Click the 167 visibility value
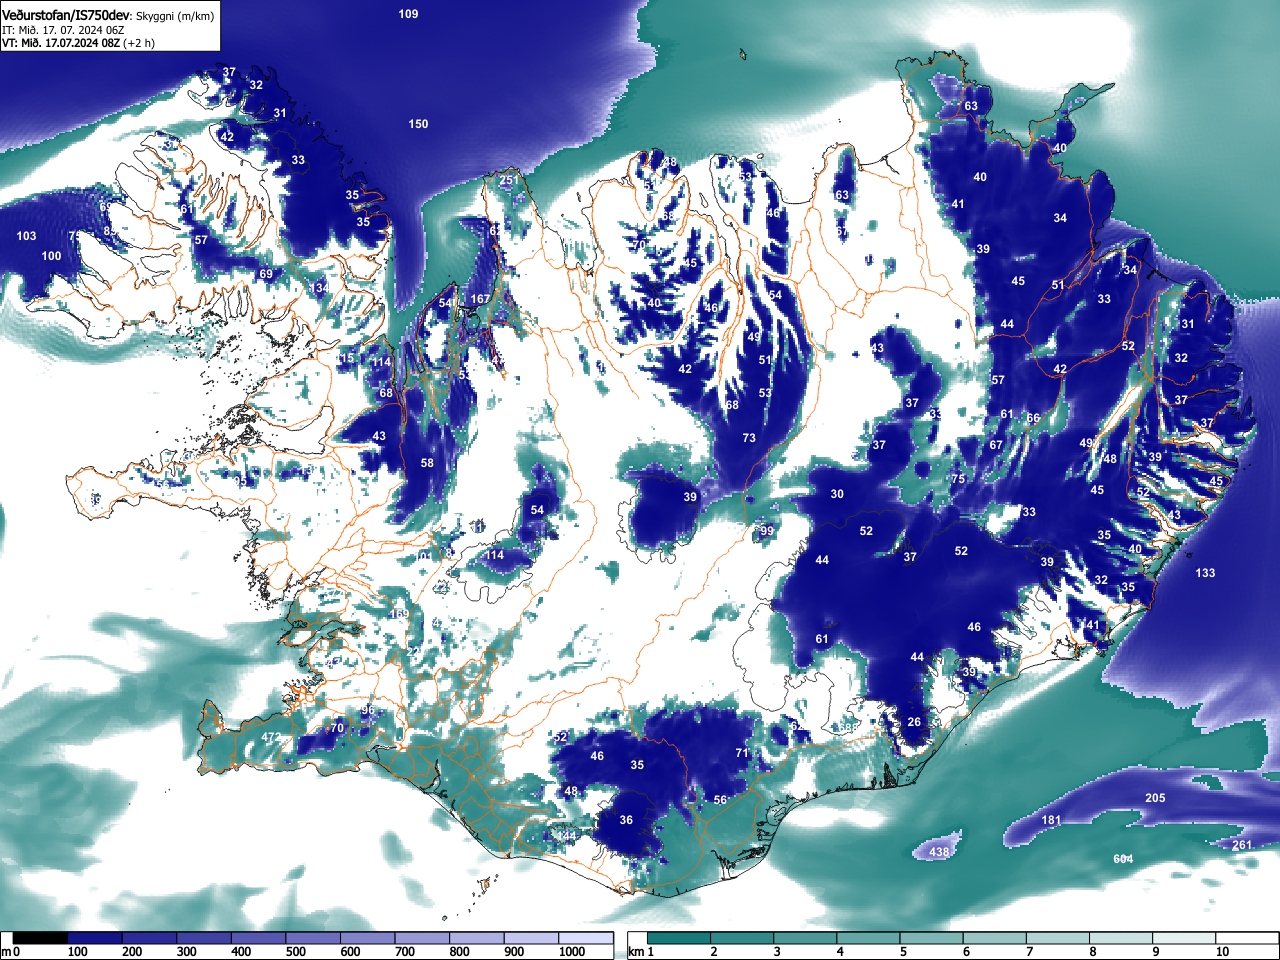The image size is (1280, 960). point(480,299)
